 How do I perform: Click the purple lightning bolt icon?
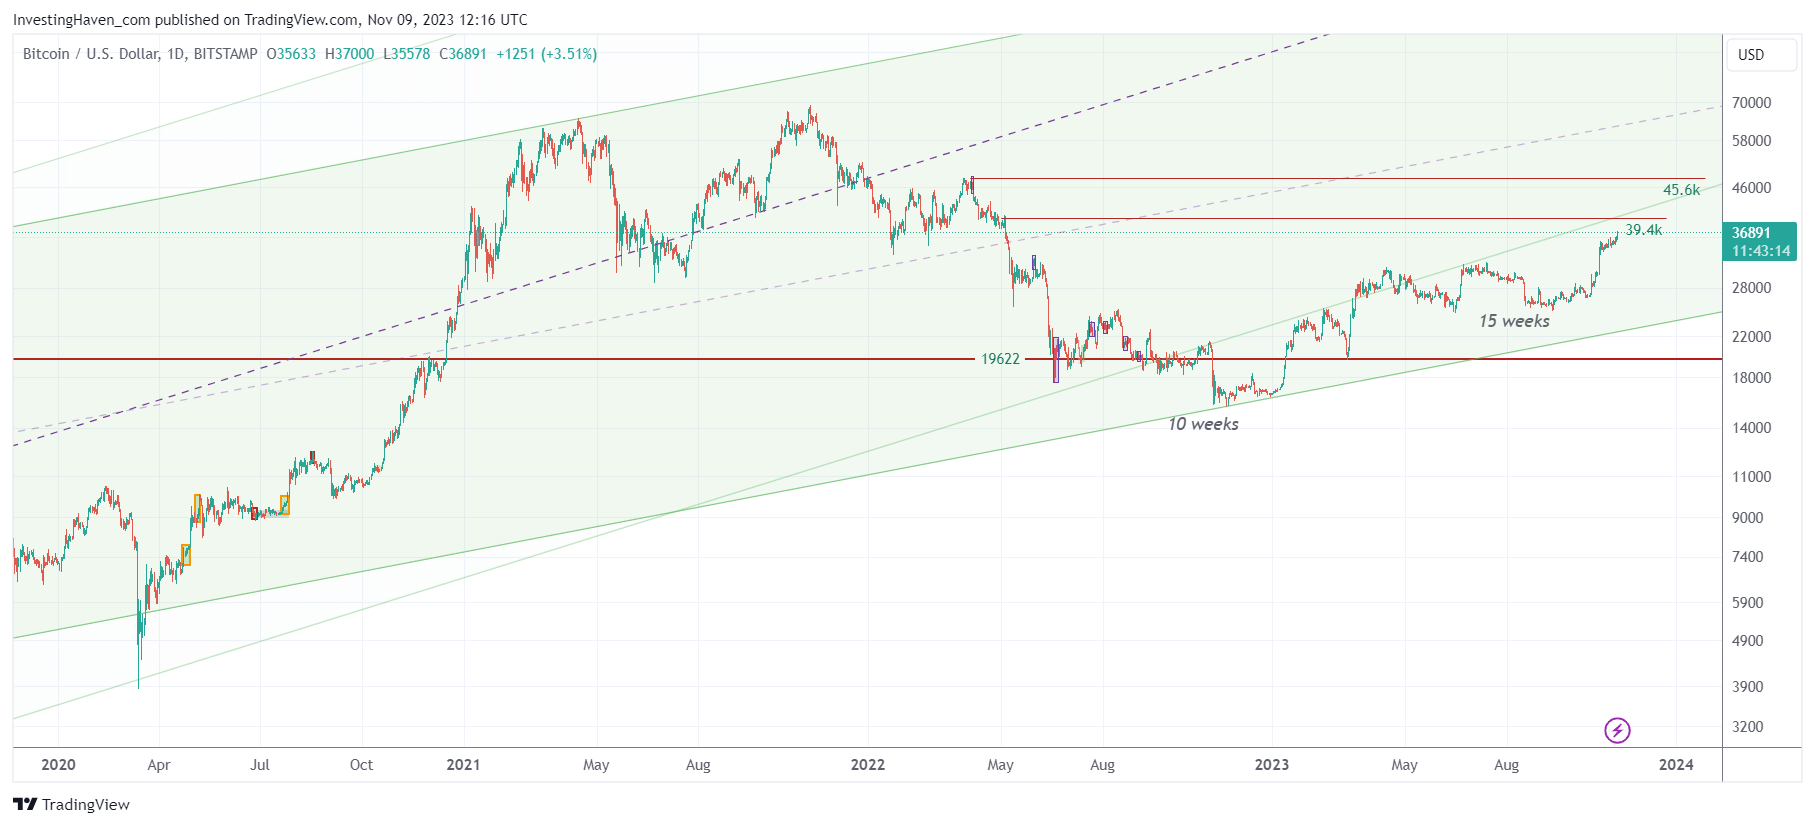click(1617, 730)
